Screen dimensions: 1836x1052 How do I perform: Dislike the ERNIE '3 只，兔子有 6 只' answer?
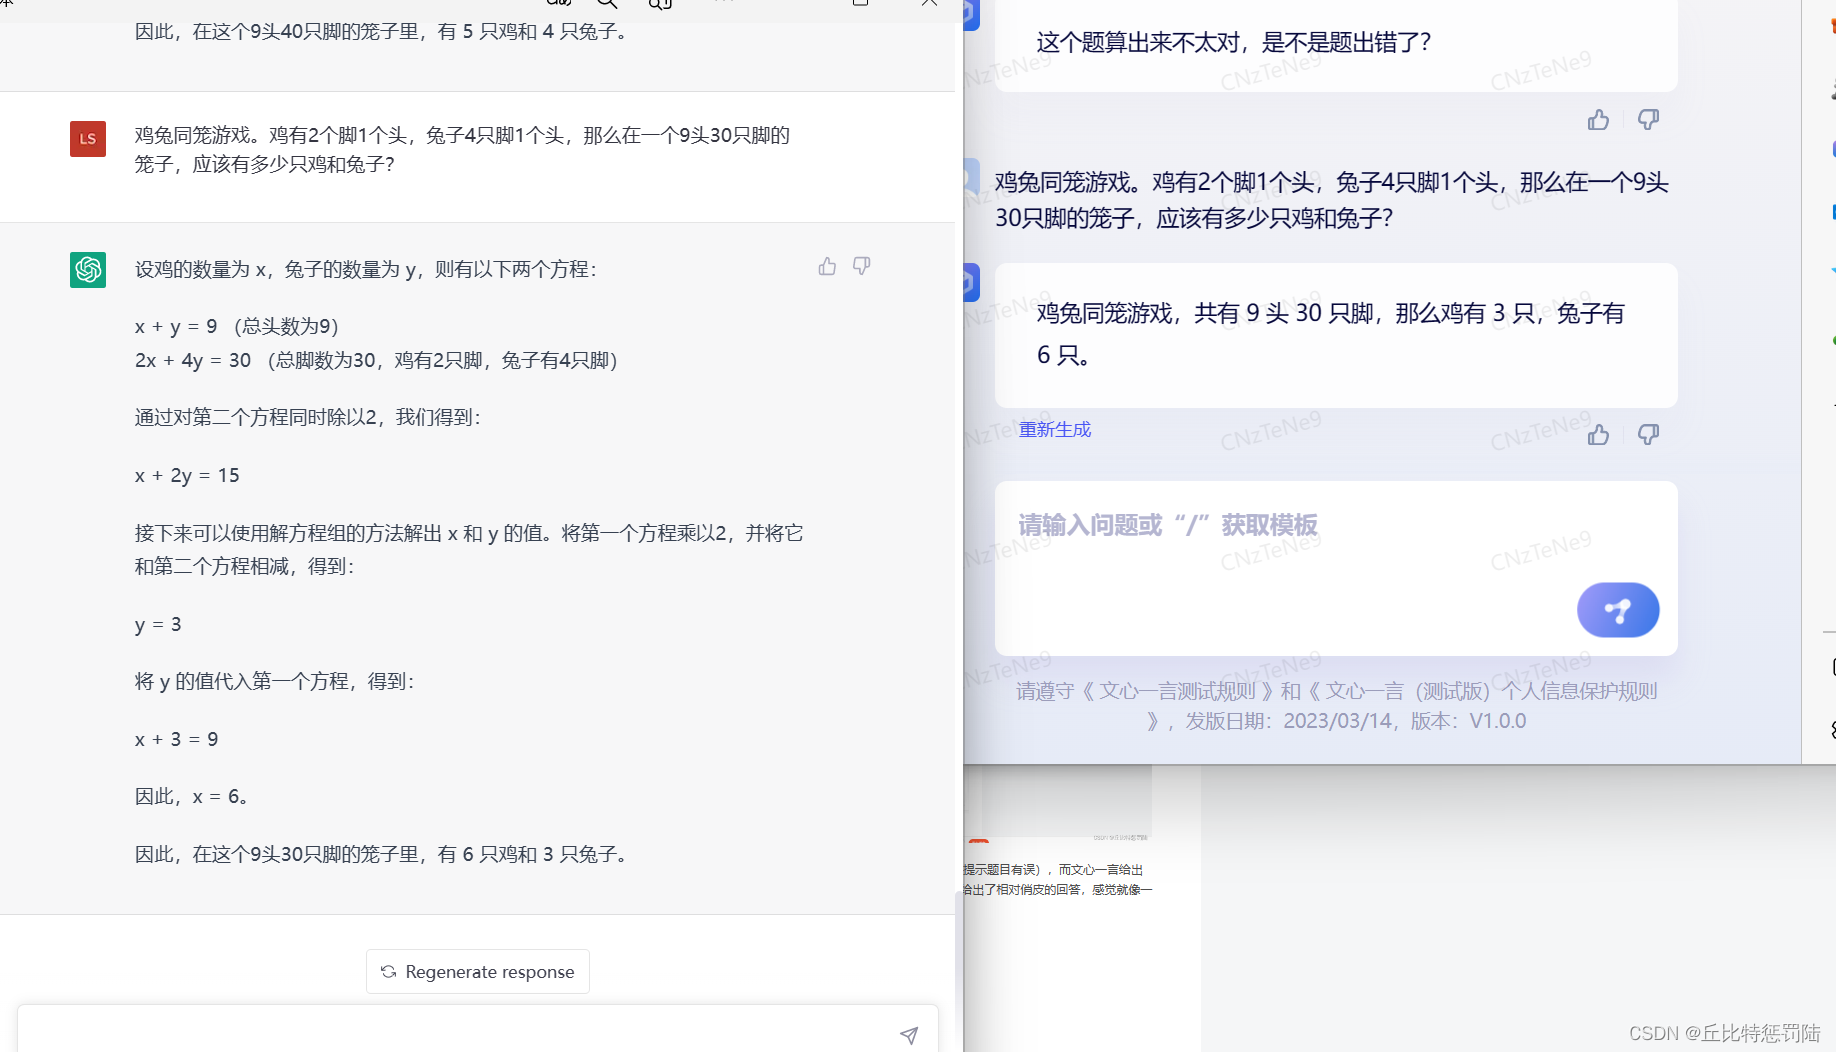point(1648,434)
